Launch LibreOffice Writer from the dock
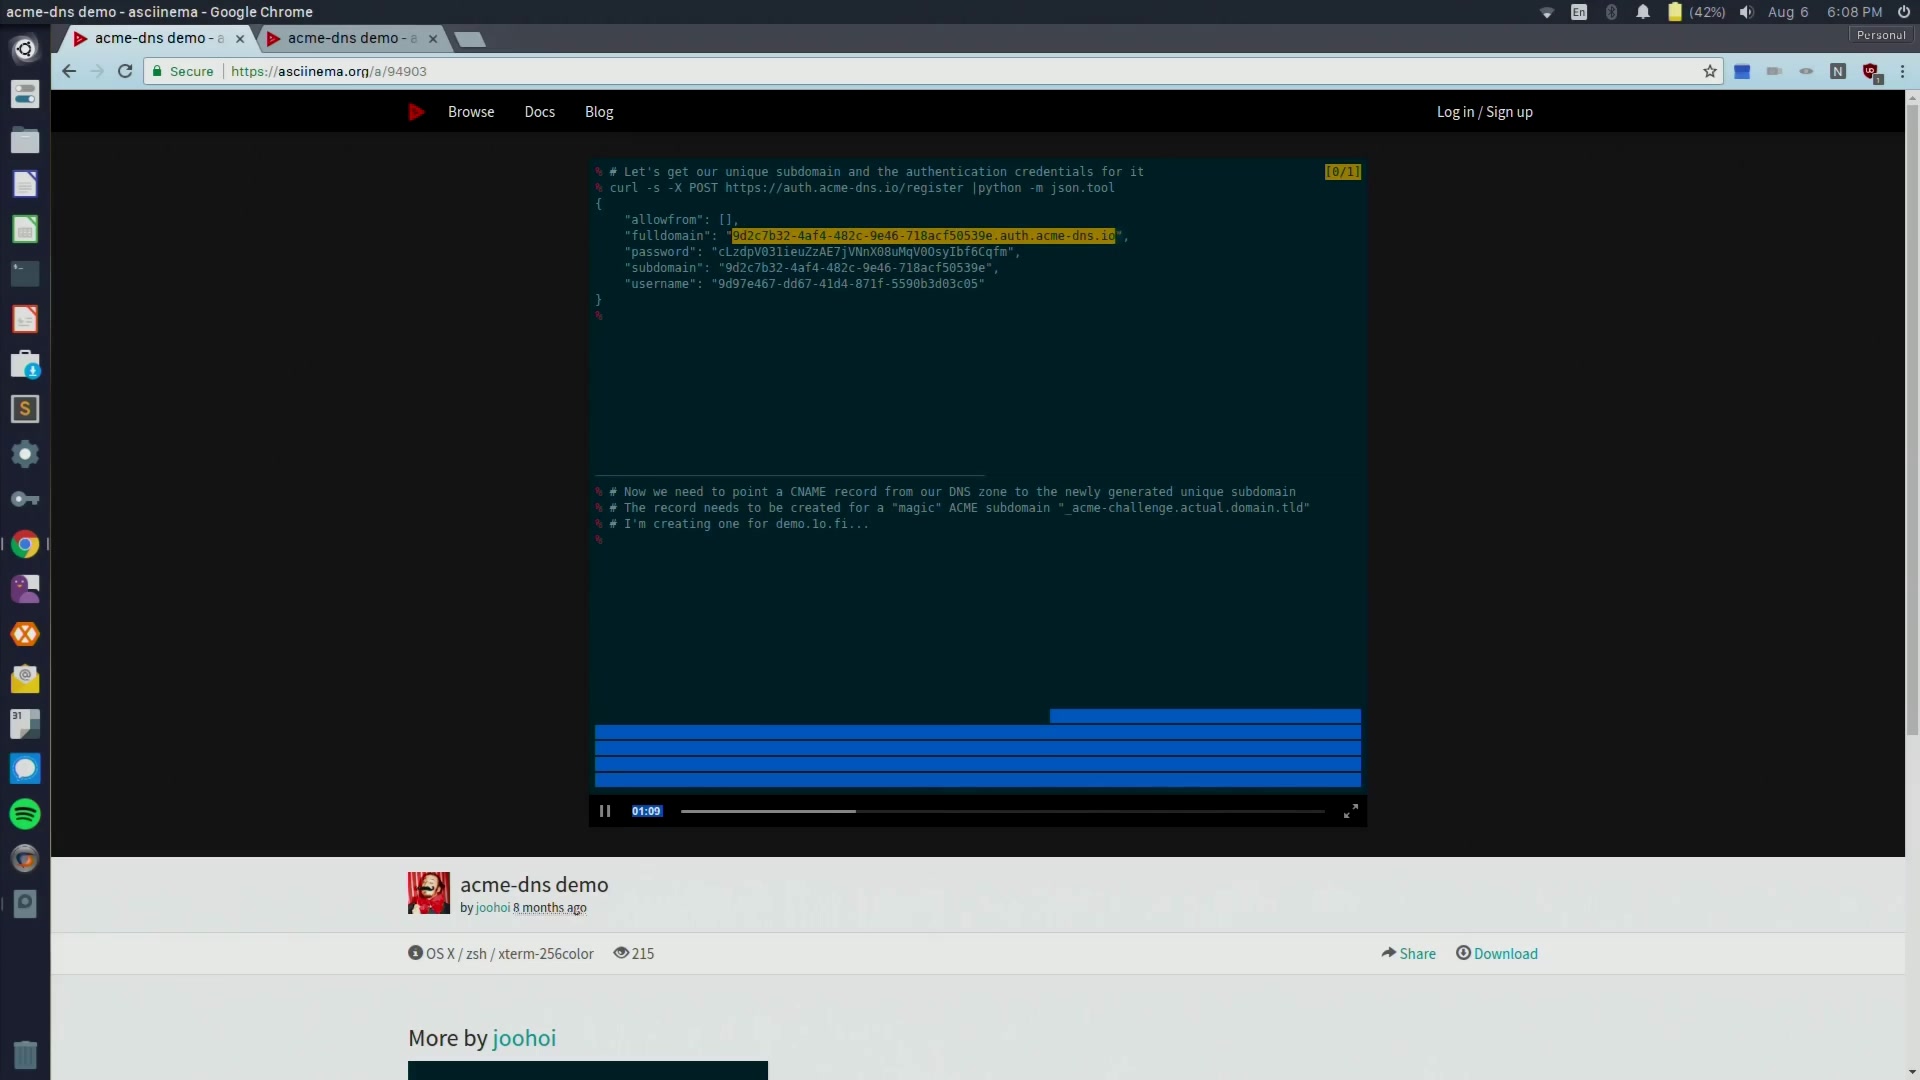Image resolution: width=1920 pixels, height=1080 pixels. click(x=25, y=184)
